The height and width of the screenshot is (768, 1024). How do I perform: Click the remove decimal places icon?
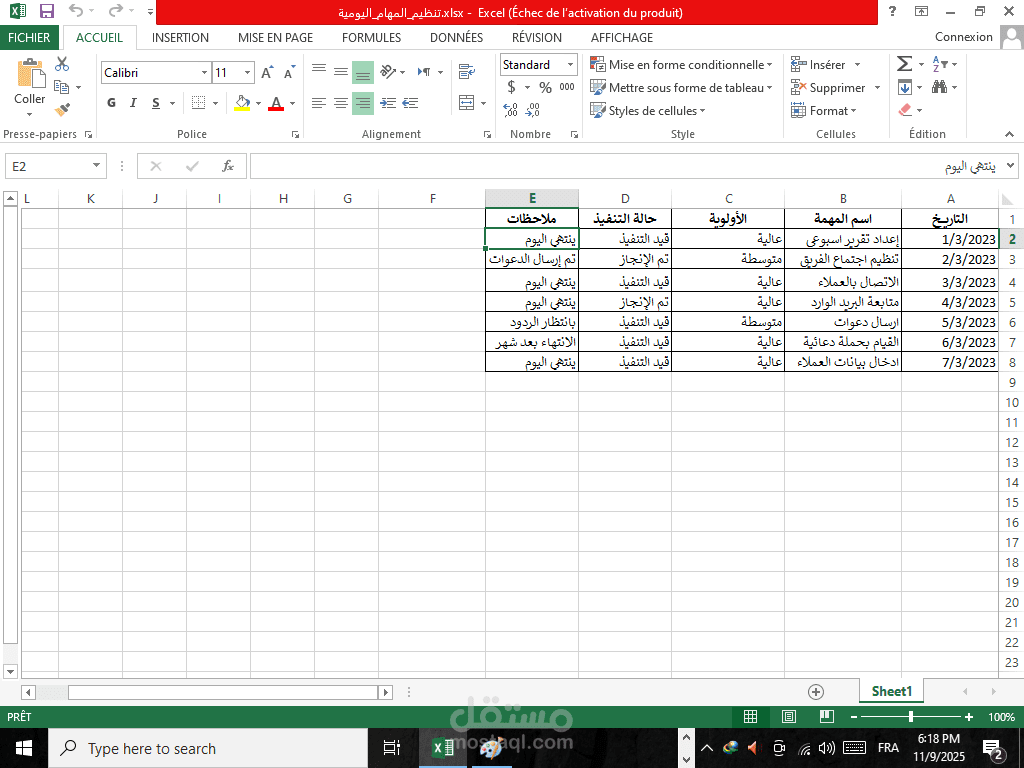click(533, 110)
